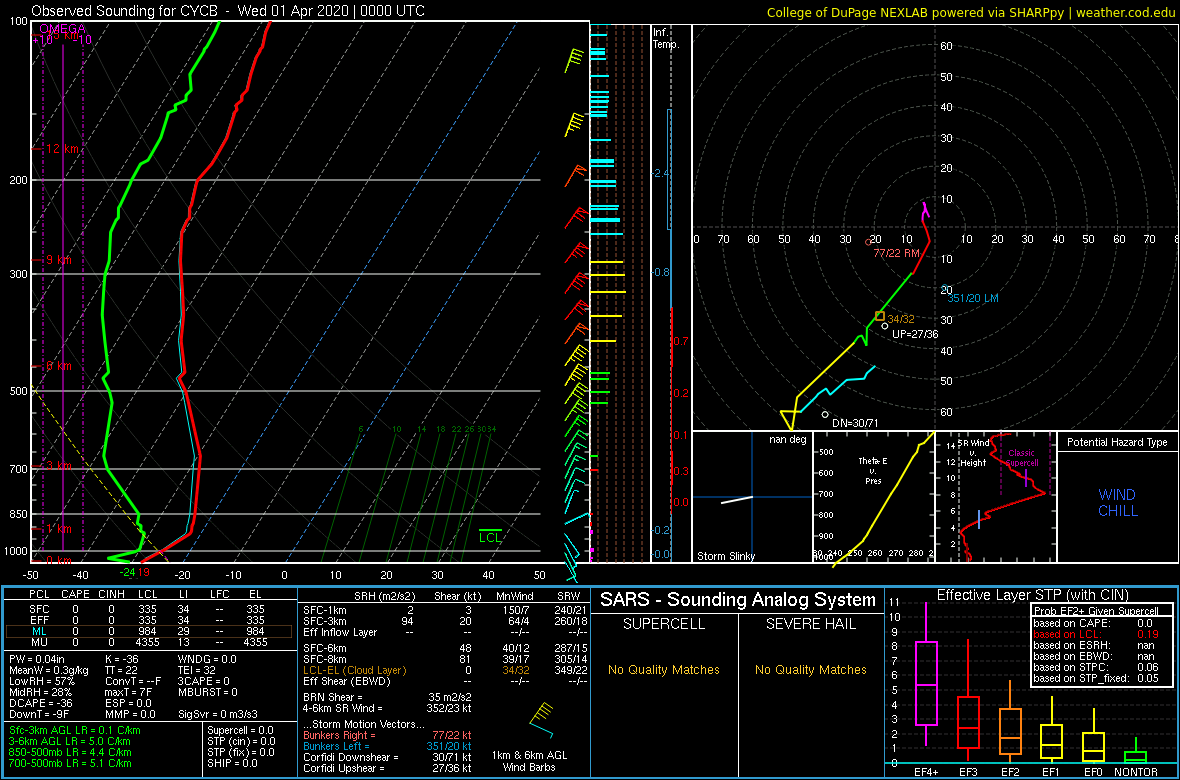This screenshot has height=780, width=1180.
Task: Click the orange 34/32 square on hodograph
Action: 879,316
